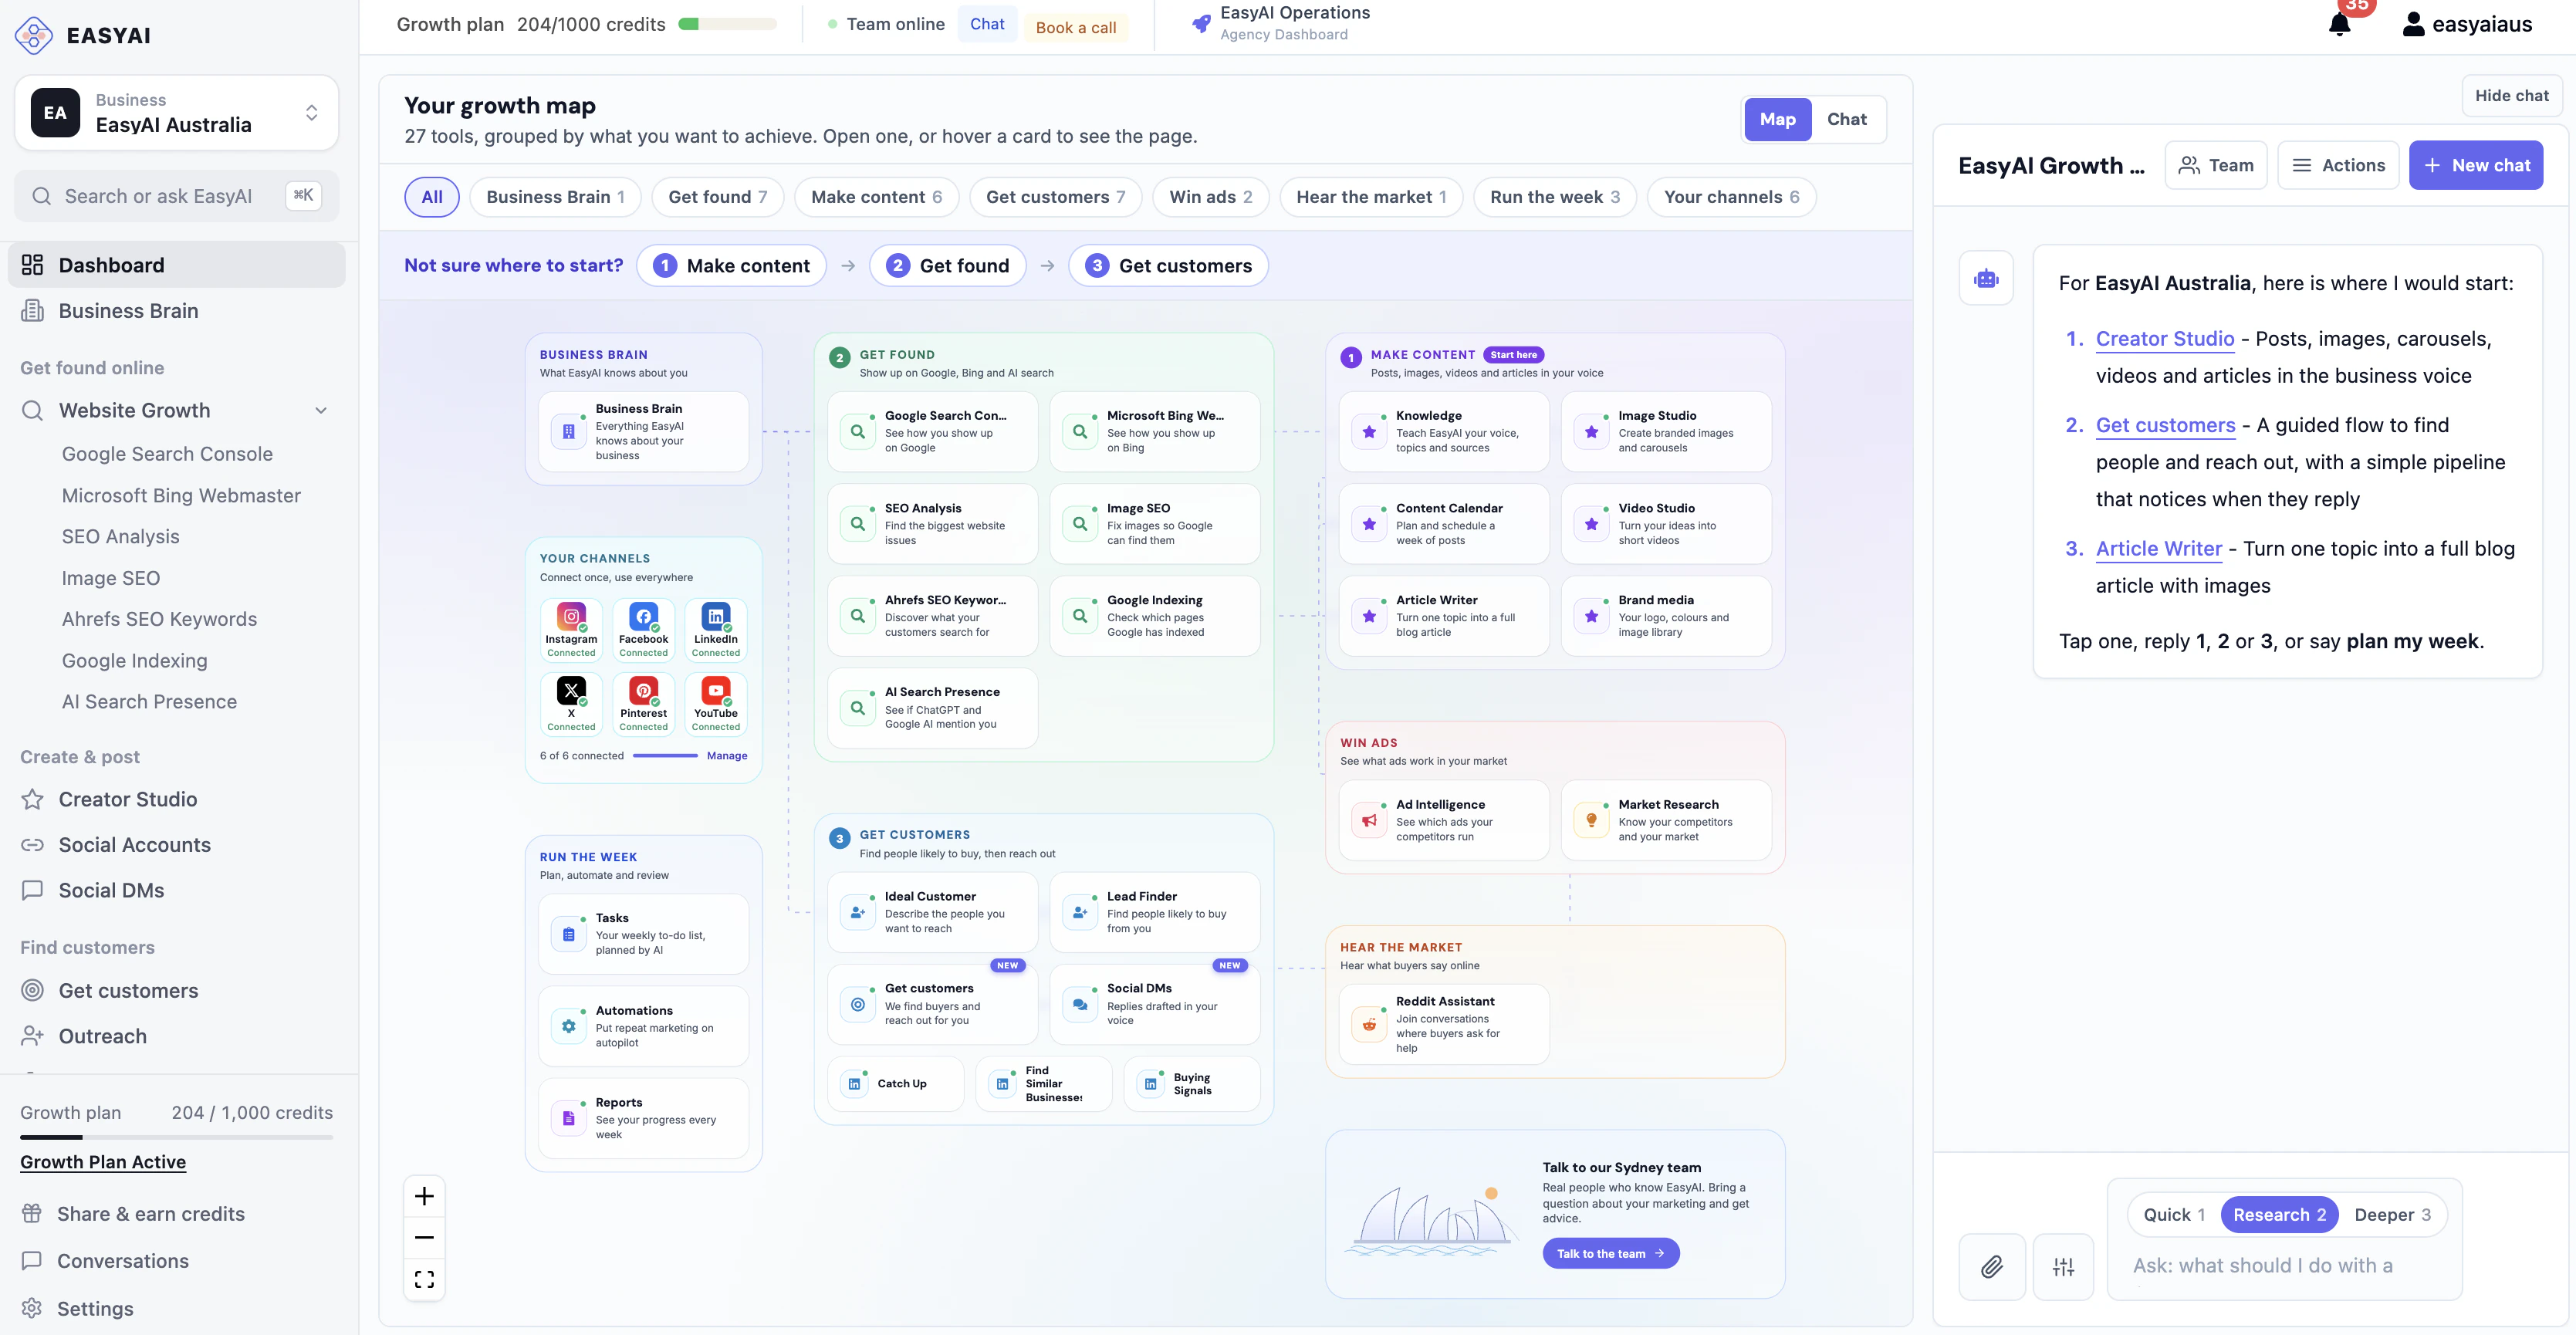Filter by Hear the market tab

tap(1371, 197)
